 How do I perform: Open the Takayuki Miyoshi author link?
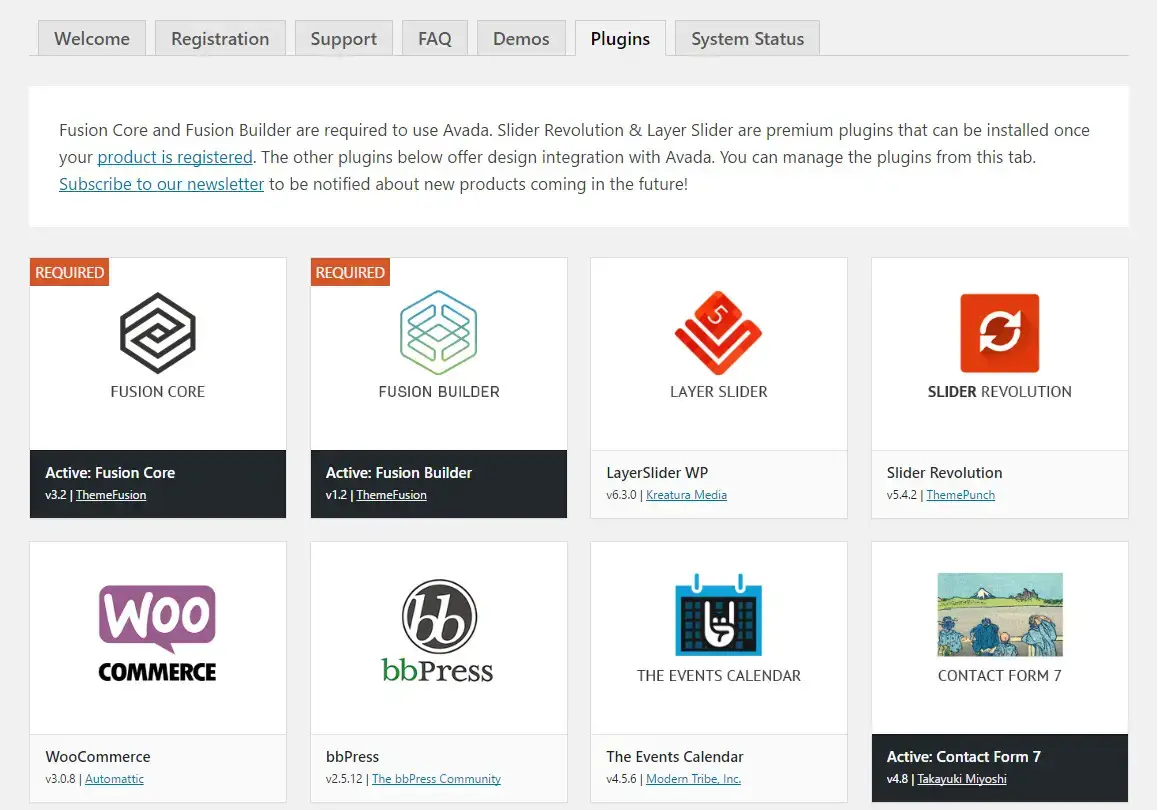point(961,779)
